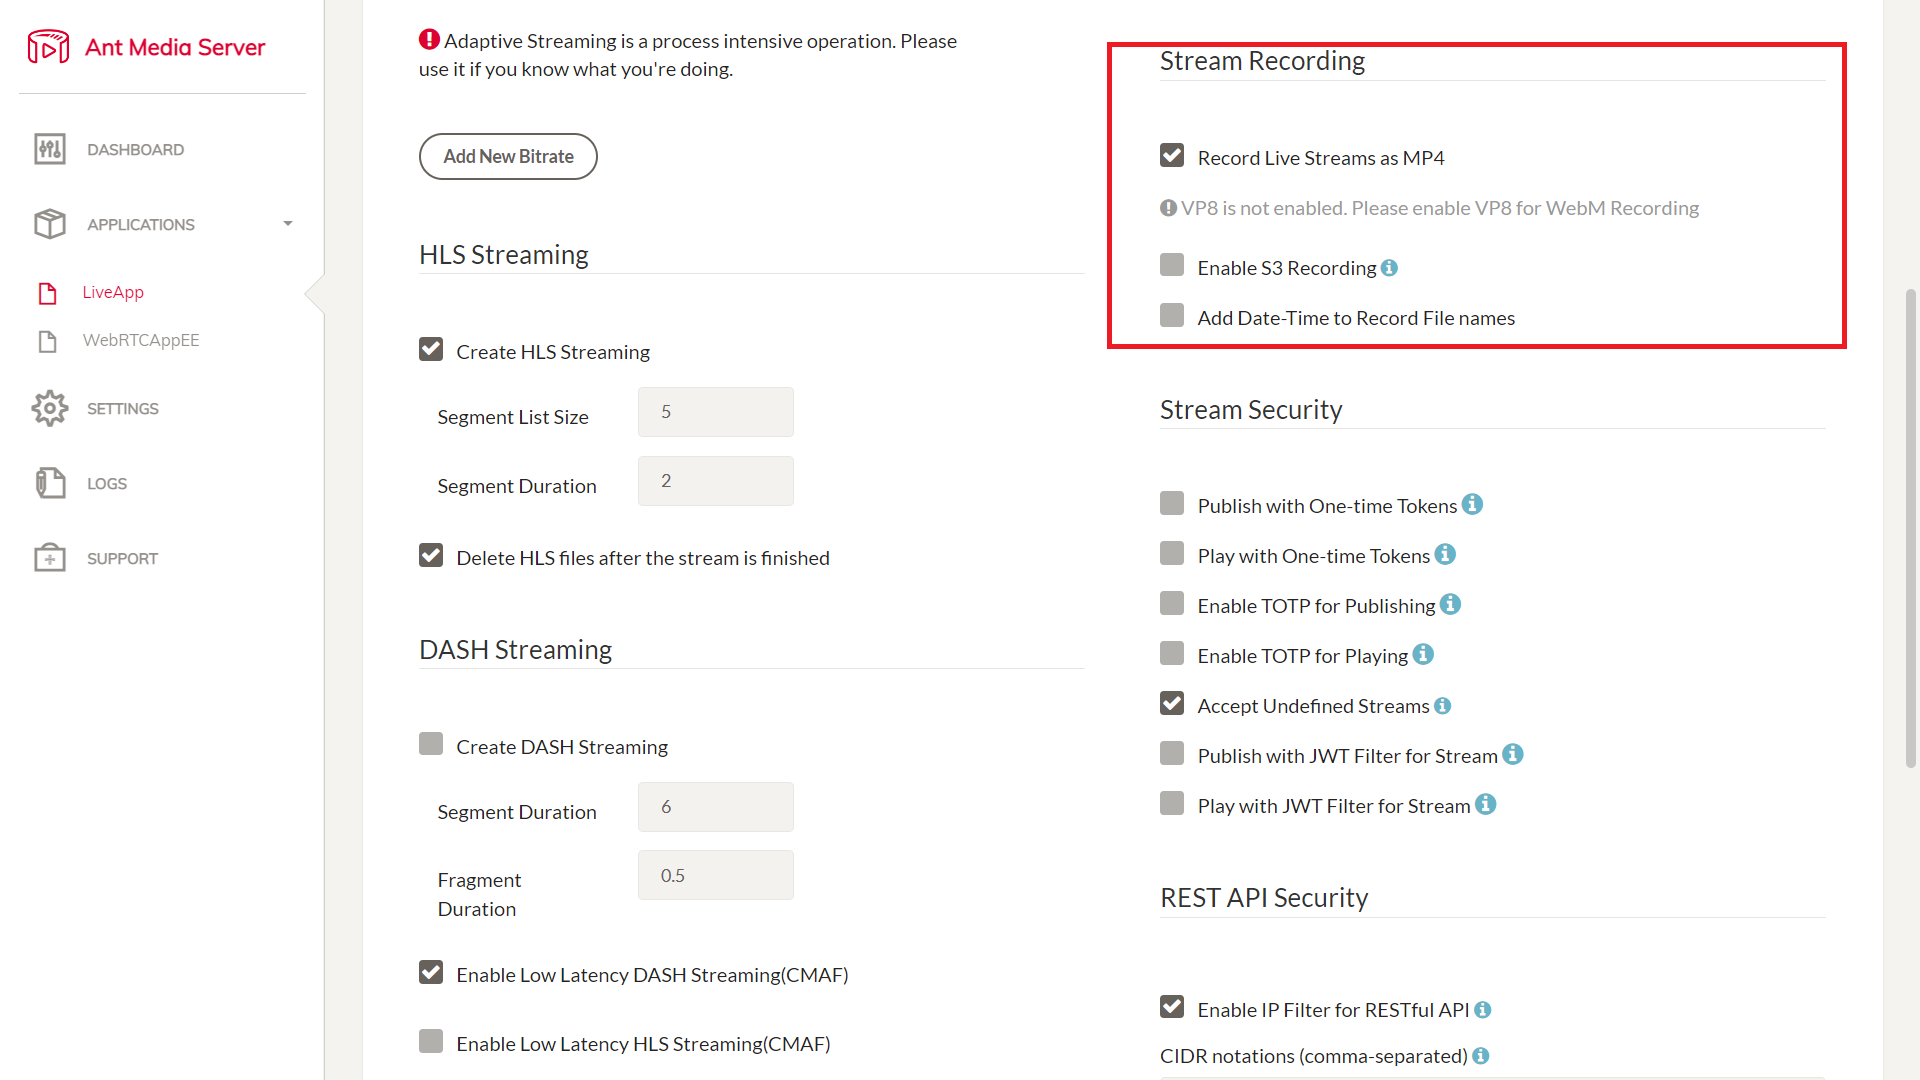Collapse the Applications dropdown arrow
The width and height of the screenshot is (1920, 1080).
coord(288,224)
